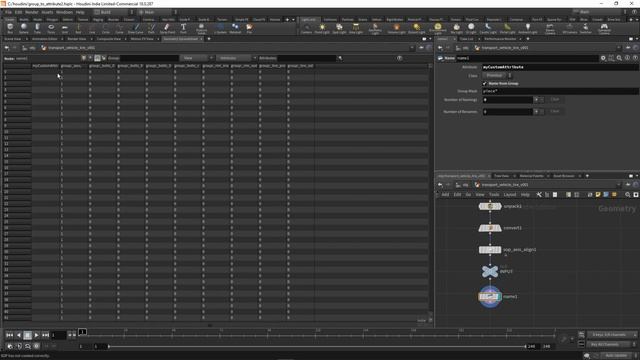Switch to the Render View tab
This screenshot has width=640, height=360.
77,39
